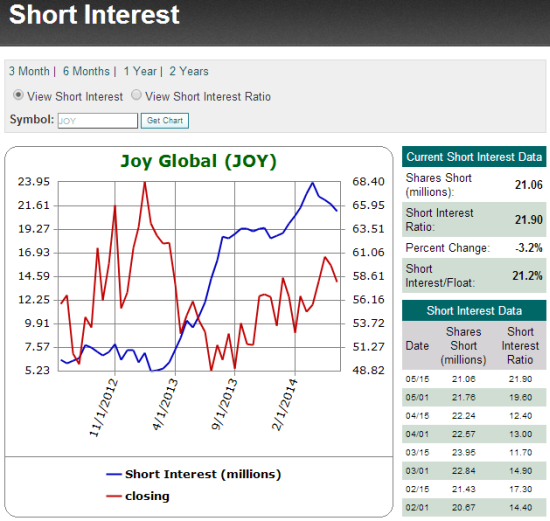550x521 pixels.
Task: Switch chart to 1 Year range
Action: (x=140, y=71)
